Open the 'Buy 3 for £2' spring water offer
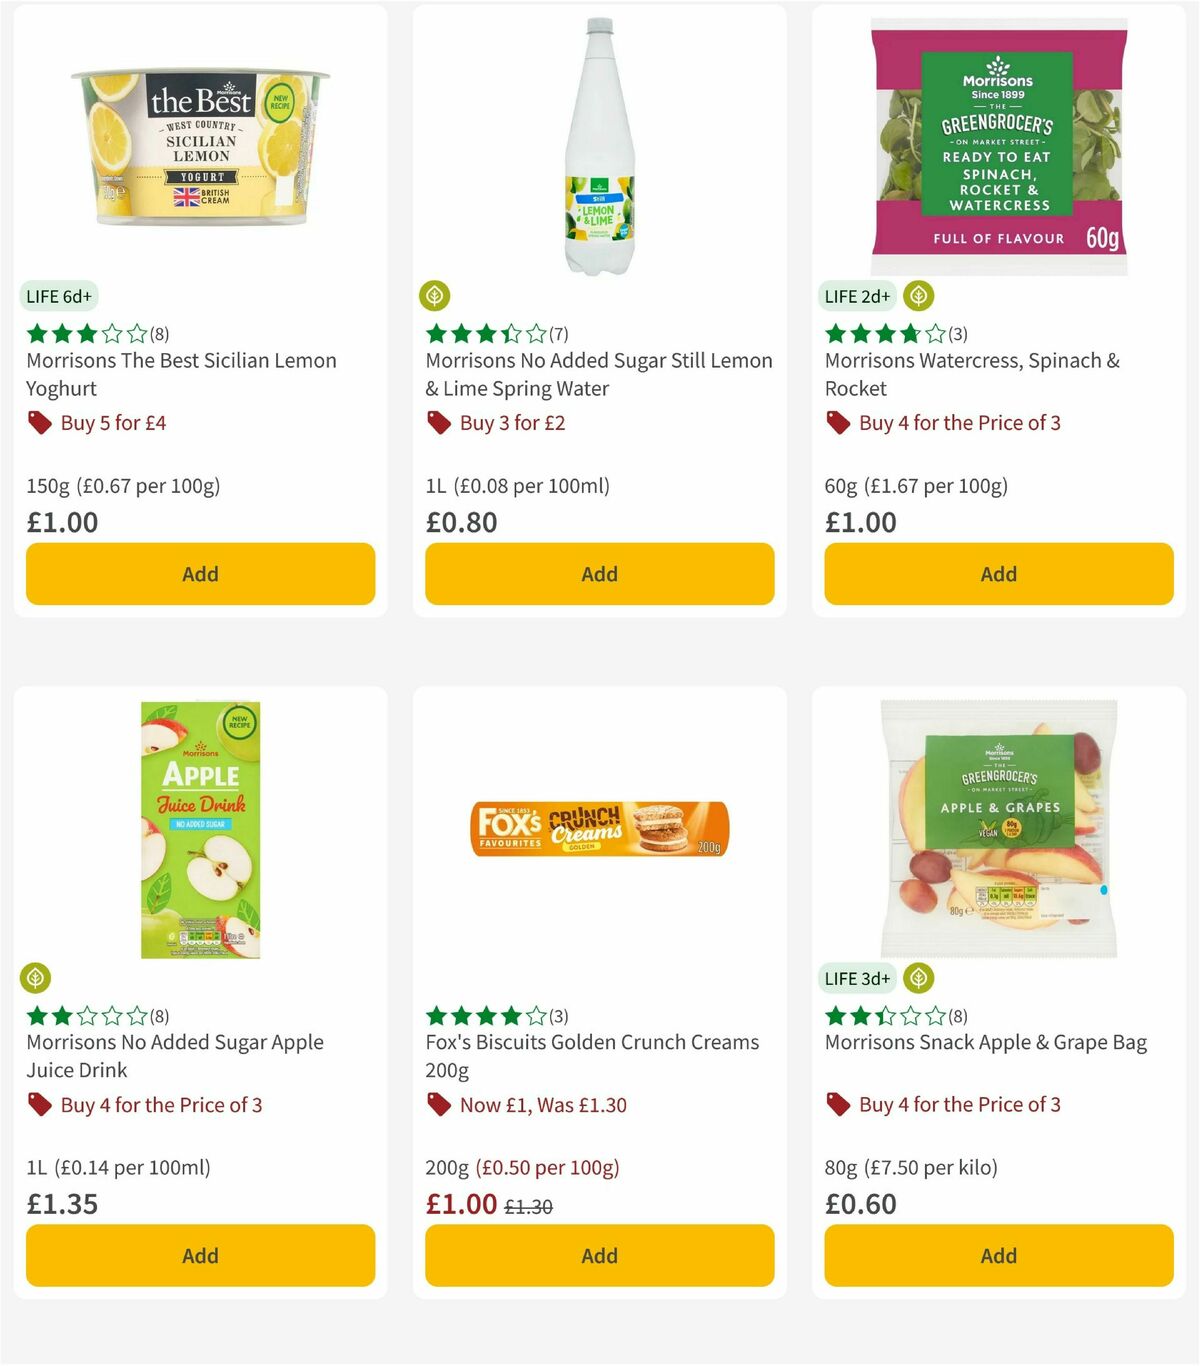Viewport: 1200px width, 1366px height. pos(512,423)
